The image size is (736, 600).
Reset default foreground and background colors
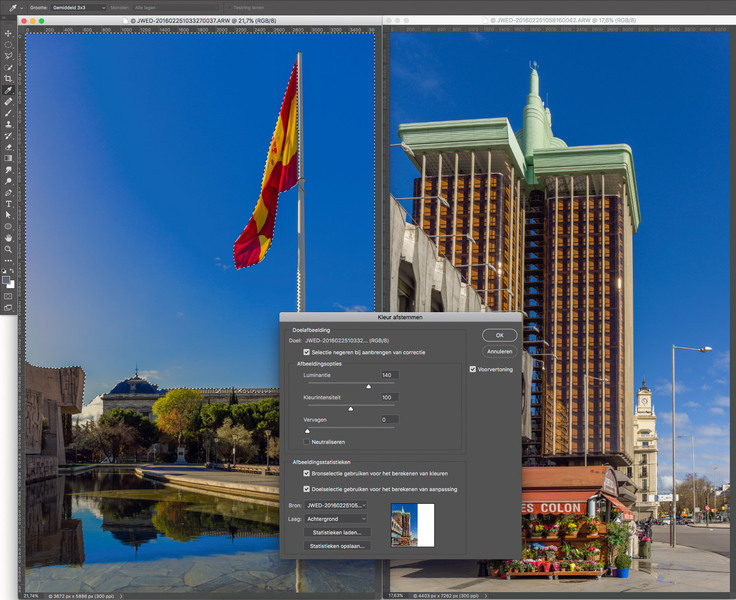[x=4, y=271]
